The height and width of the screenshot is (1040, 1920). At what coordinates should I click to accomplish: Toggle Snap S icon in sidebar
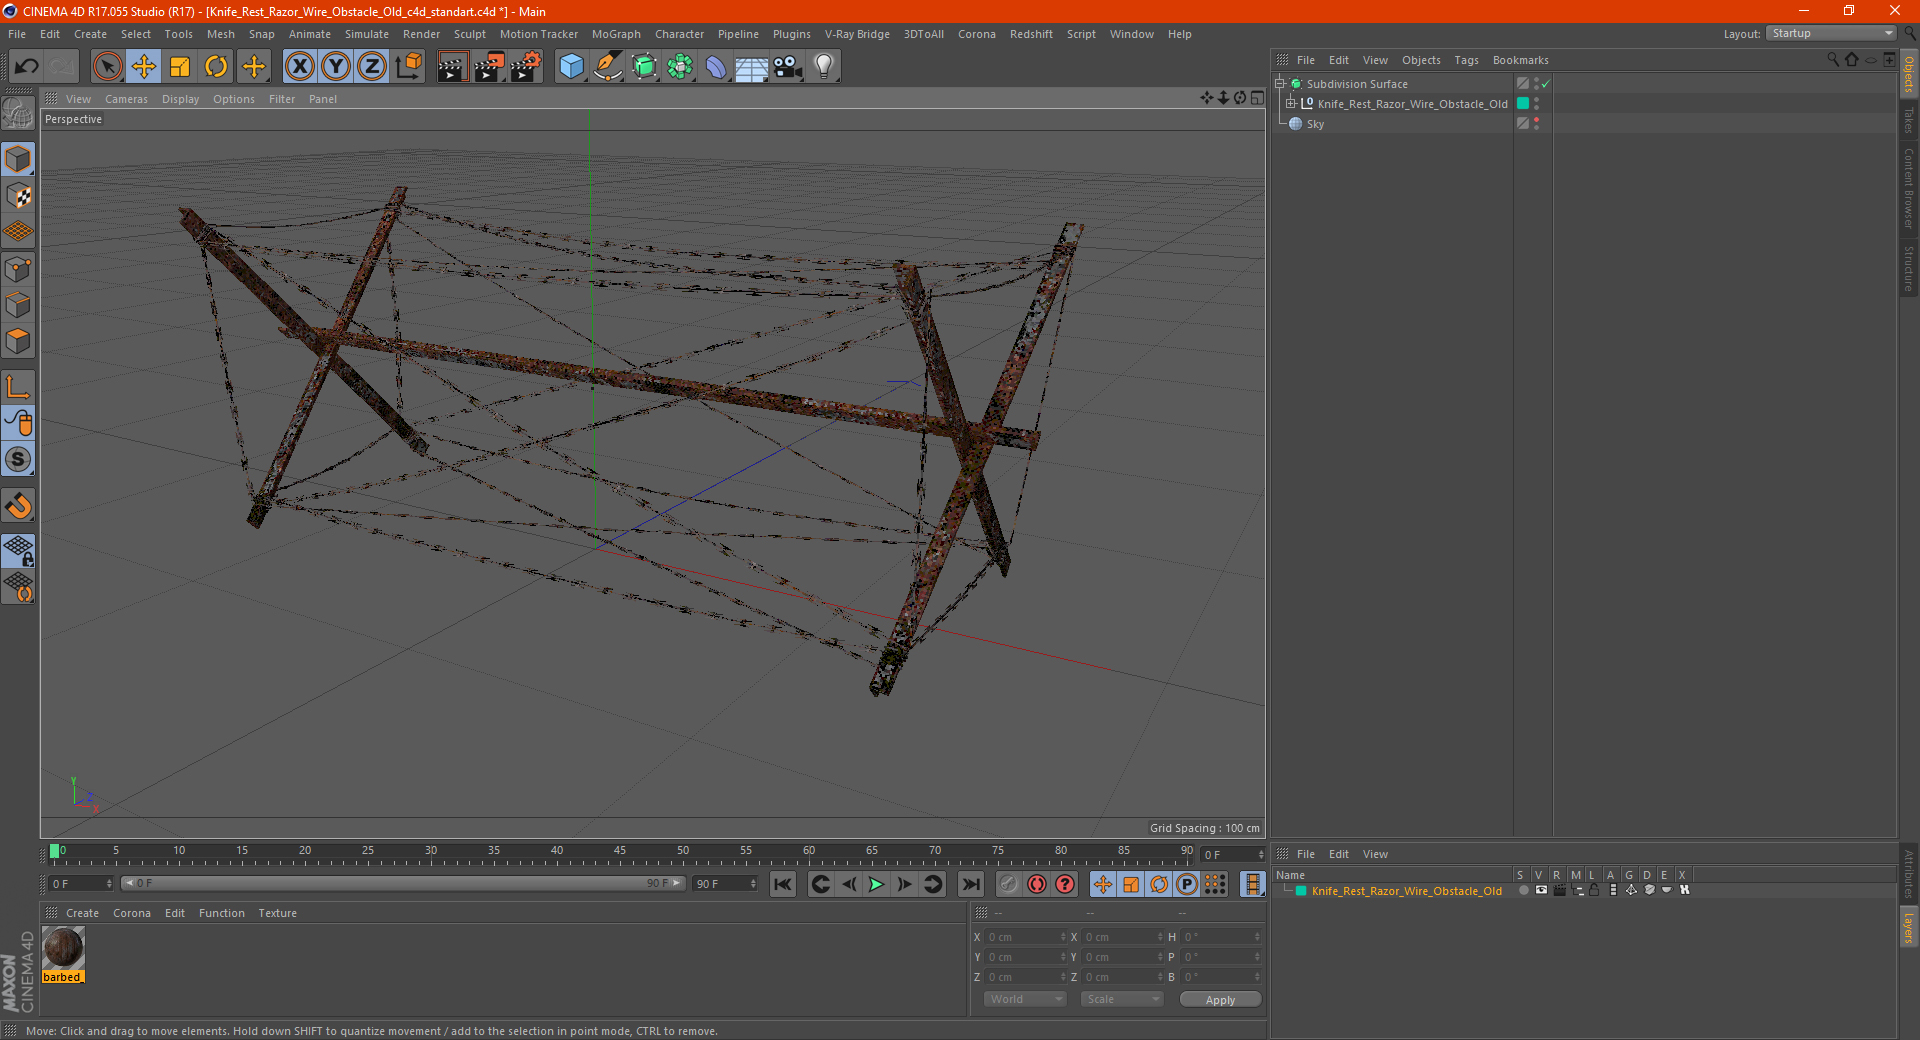tap(18, 459)
